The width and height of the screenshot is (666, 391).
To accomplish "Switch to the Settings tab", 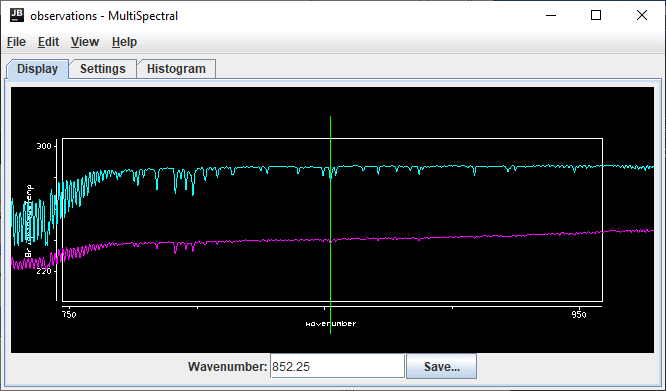I will 103,69.
